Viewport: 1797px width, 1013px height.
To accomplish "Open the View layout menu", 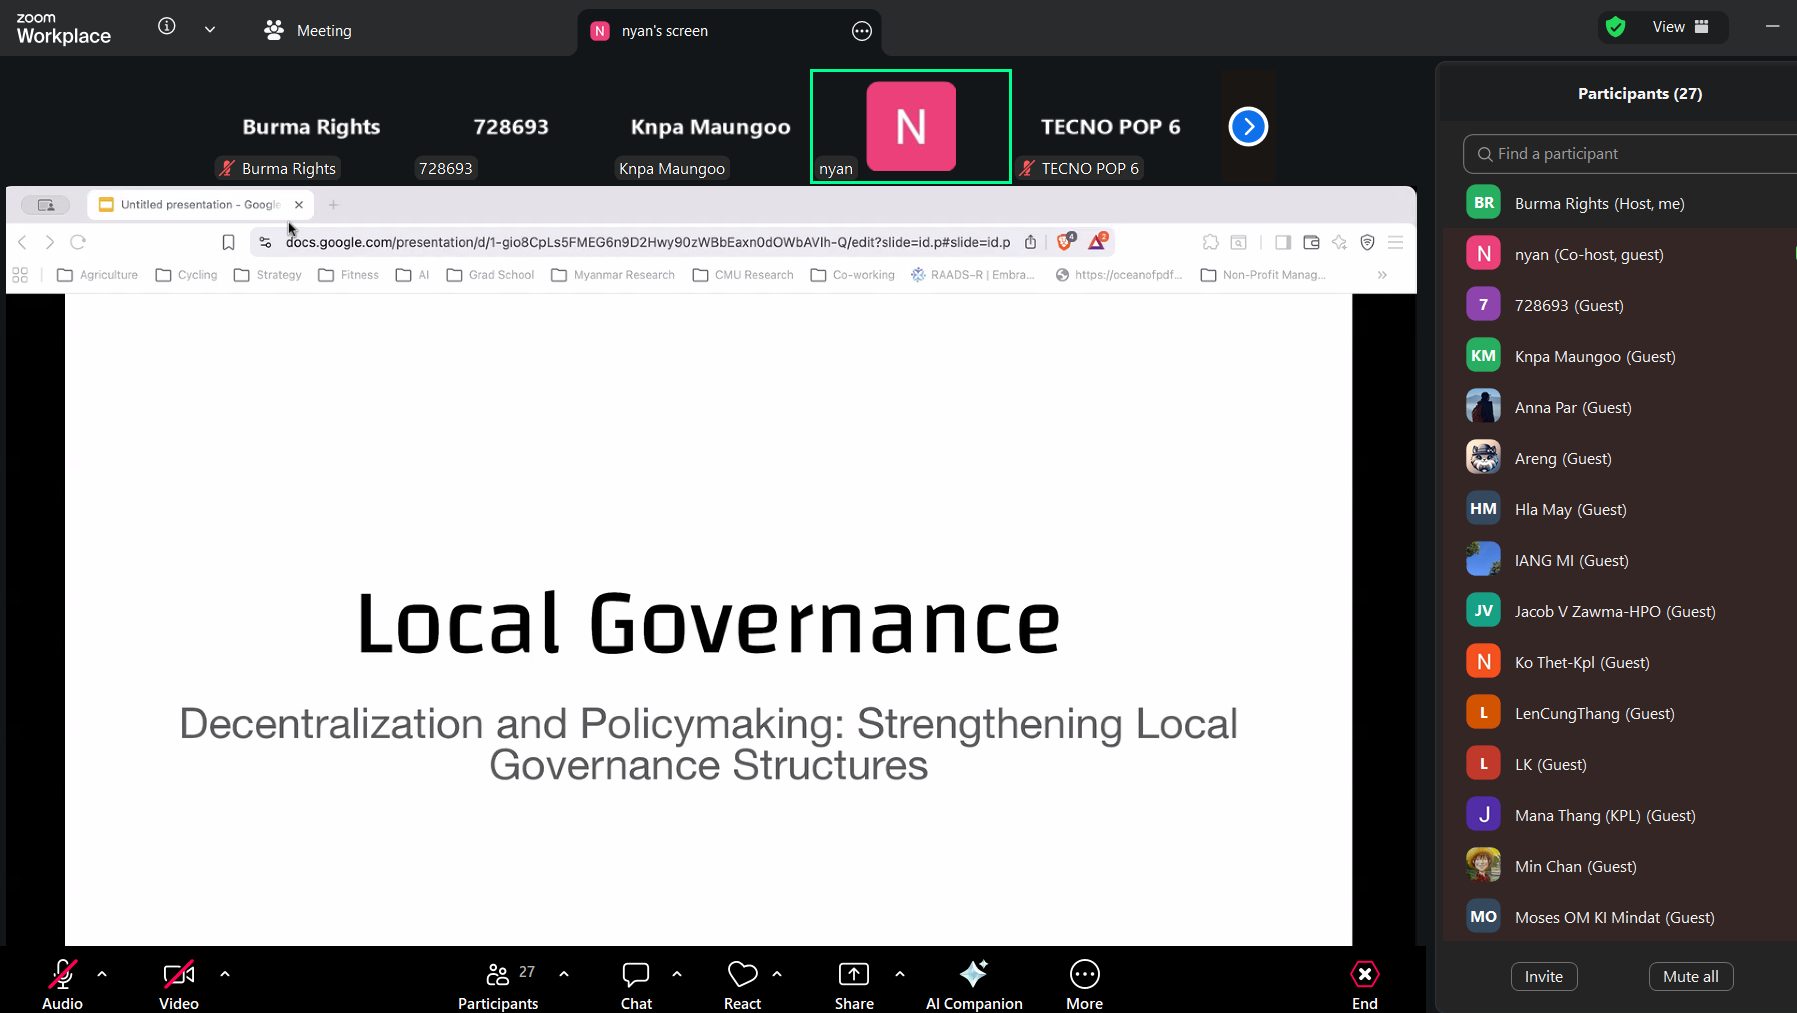I will coord(1681,27).
